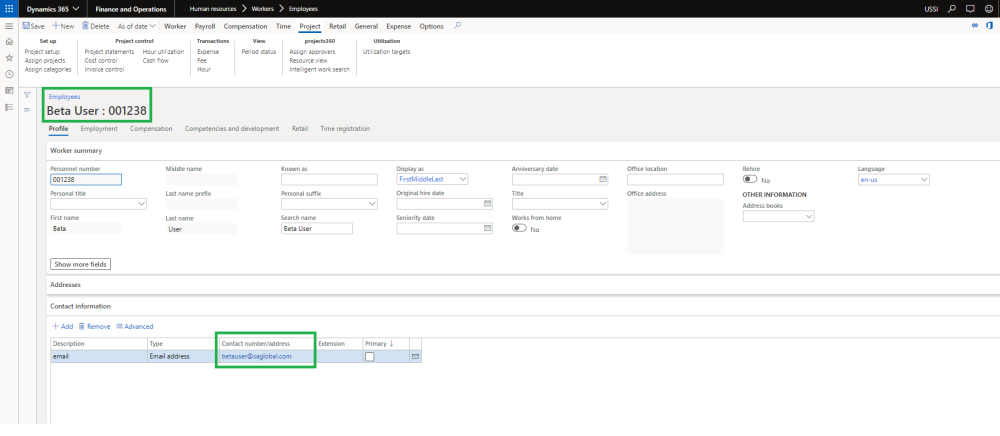The image size is (1000, 436).
Task: Open the search magnifier in top bar
Action: click(x=952, y=8)
